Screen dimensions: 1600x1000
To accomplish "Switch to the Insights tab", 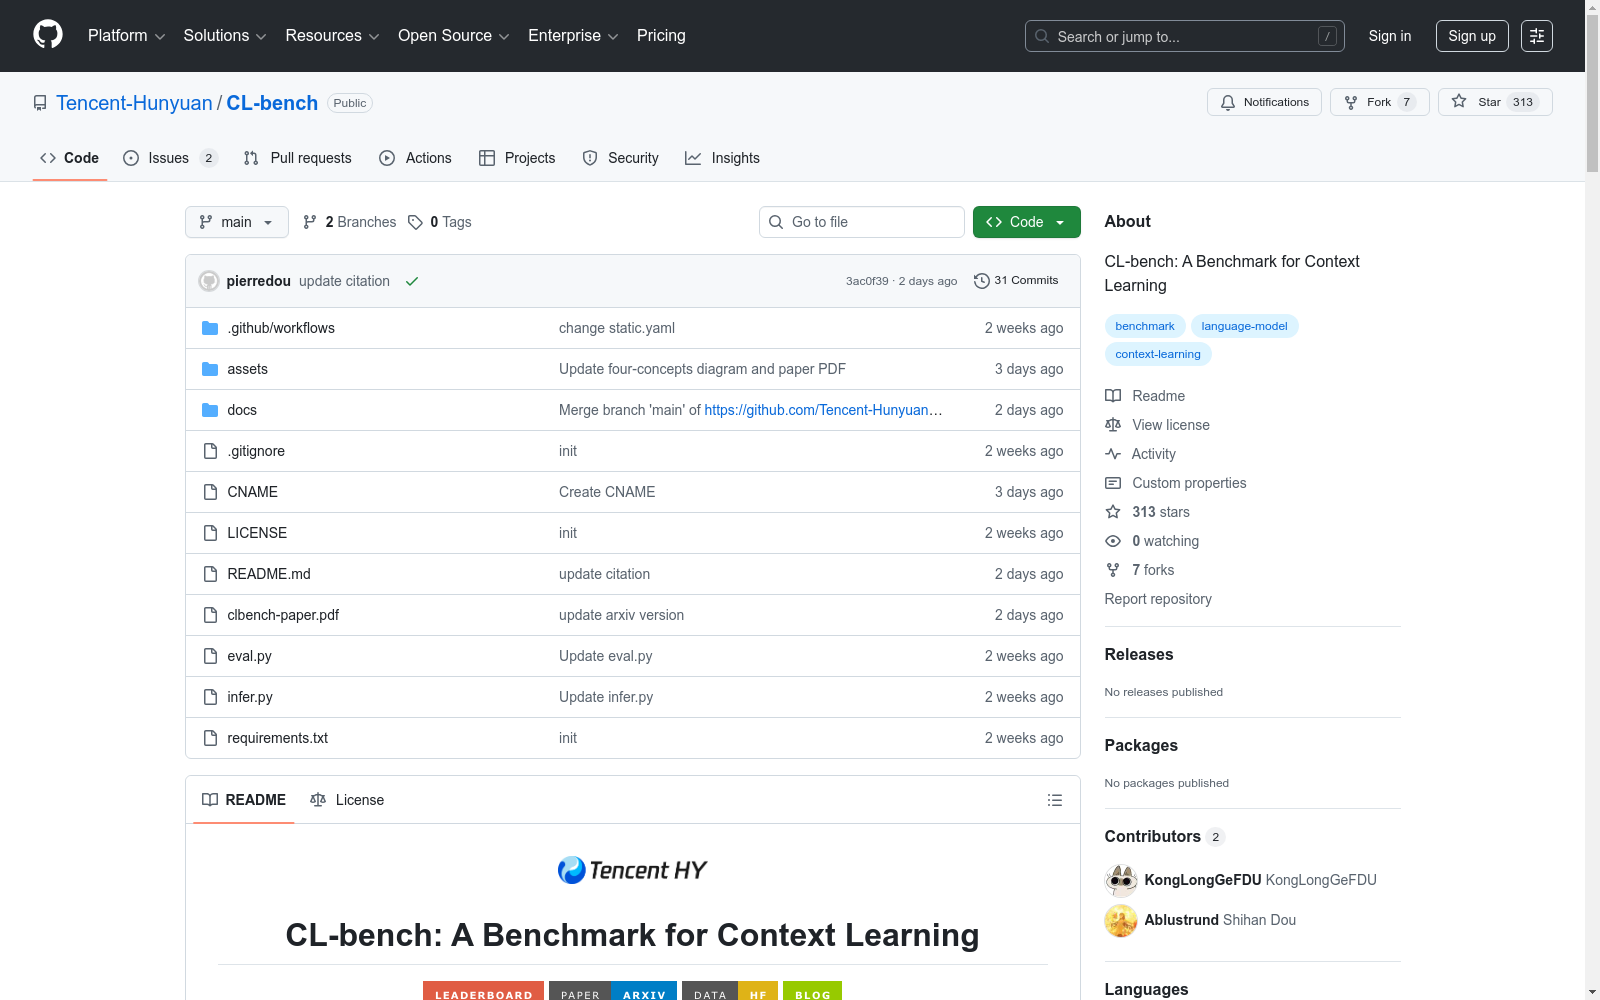I will point(722,158).
